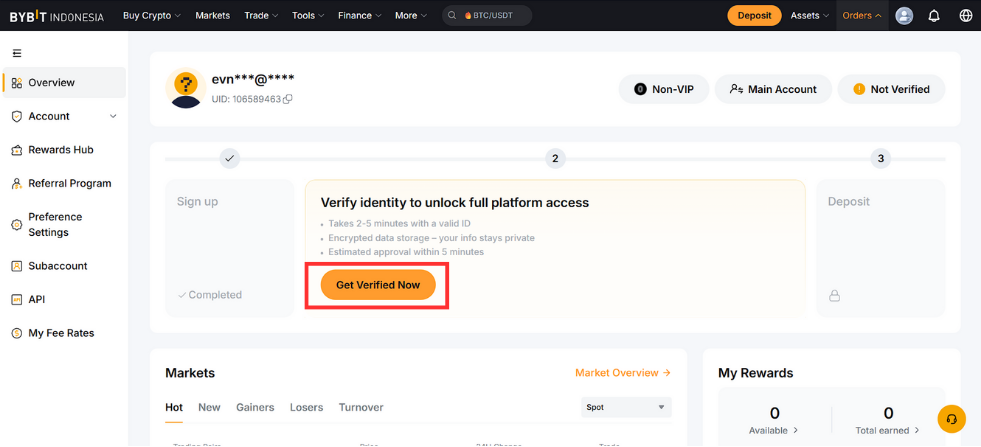Viewport: 981px width, 447px height.
Task: Click the API sidebar icon
Action: pyautogui.click(x=17, y=300)
